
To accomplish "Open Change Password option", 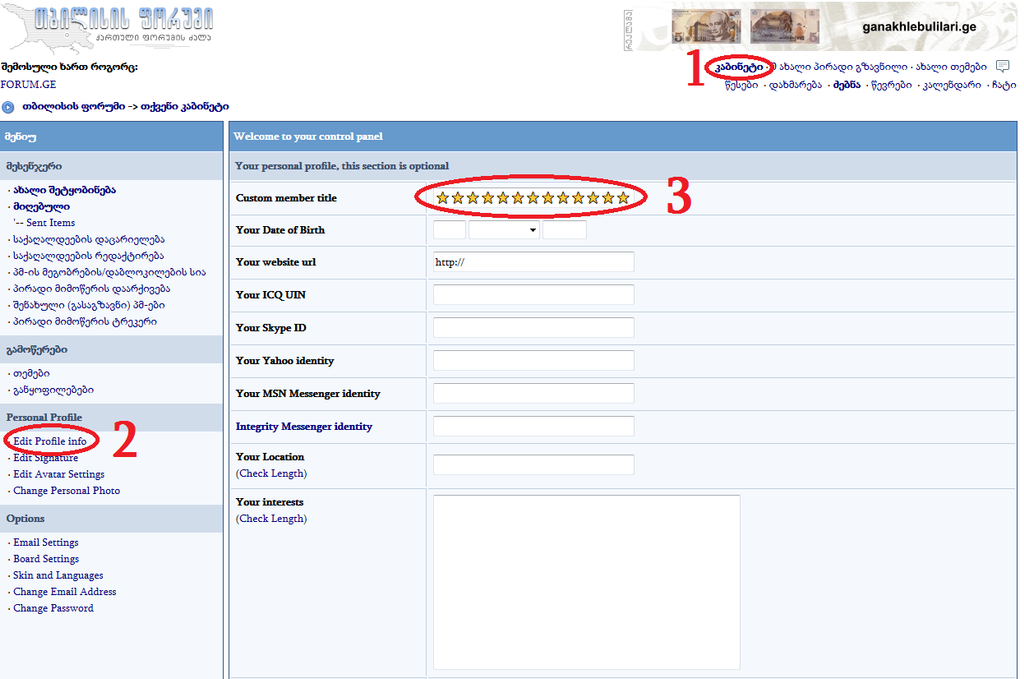I will click(x=54, y=608).
